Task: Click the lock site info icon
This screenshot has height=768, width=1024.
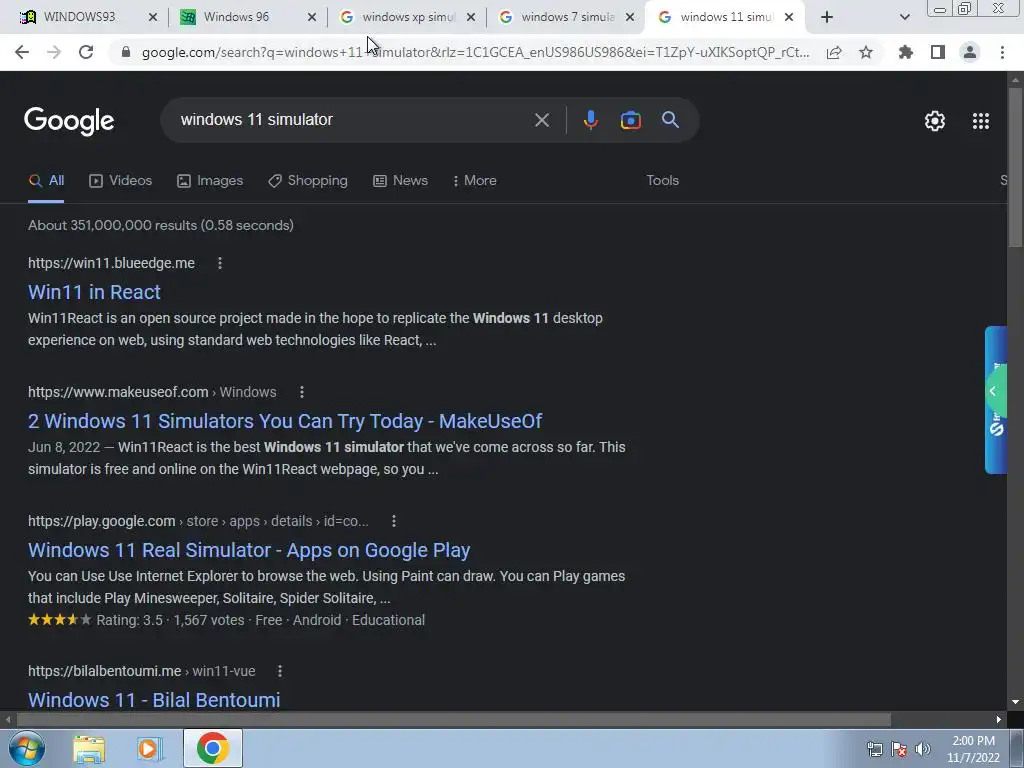Action: coord(126,52)
